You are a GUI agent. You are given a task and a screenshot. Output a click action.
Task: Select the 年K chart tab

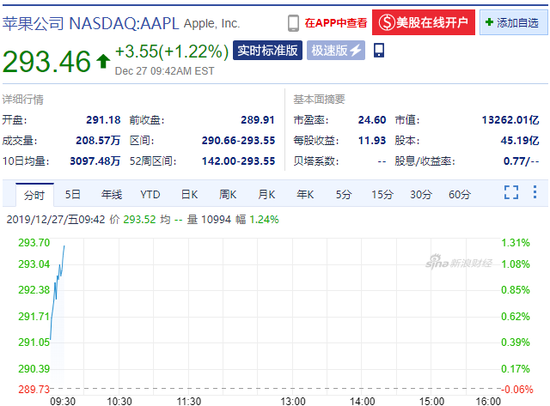pos(305,194)
